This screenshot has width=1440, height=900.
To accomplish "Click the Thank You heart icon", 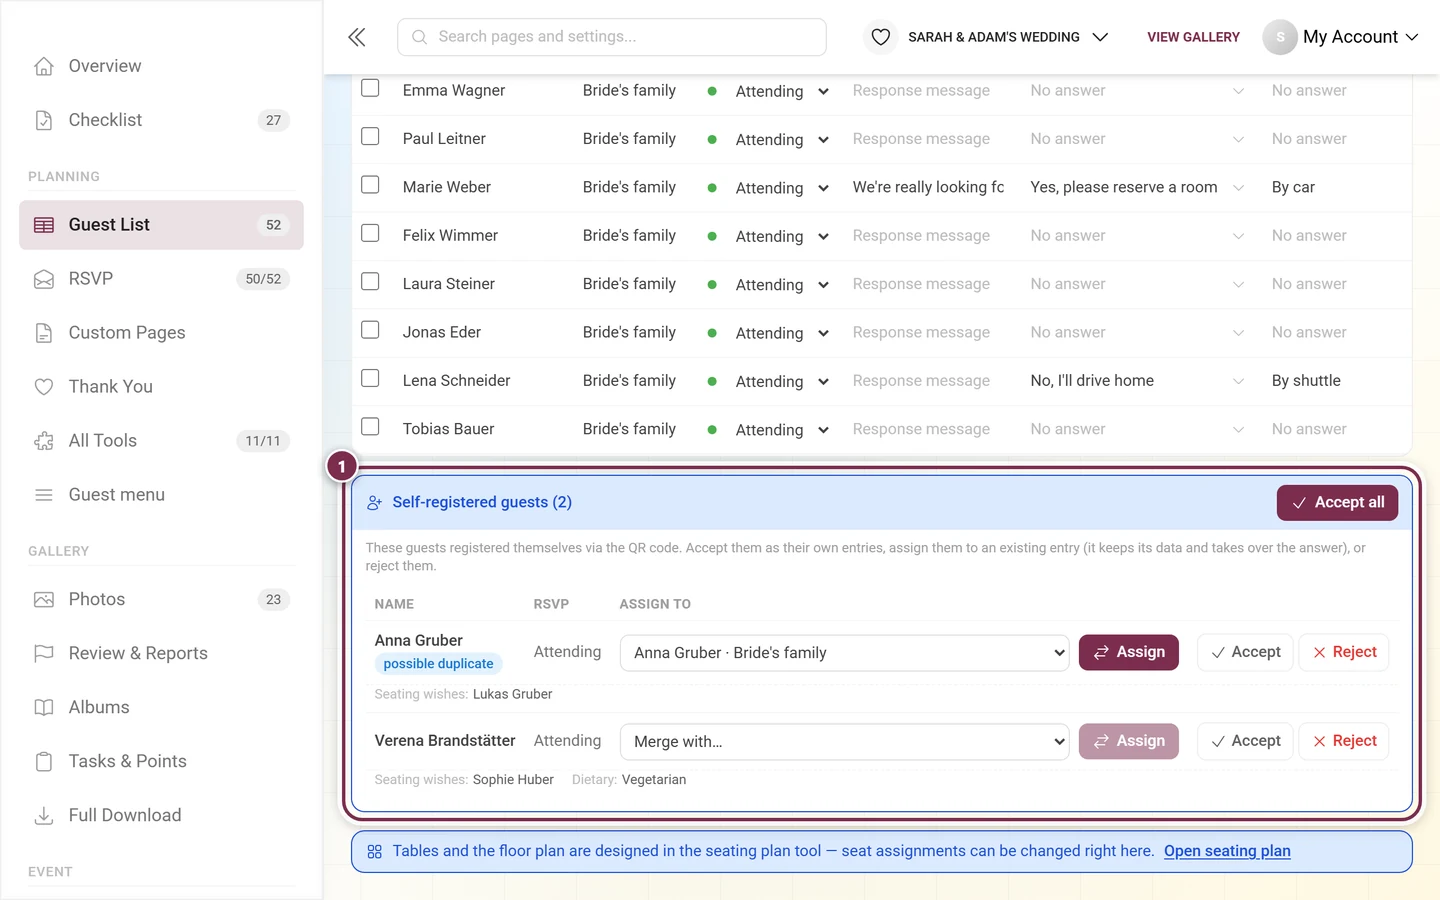I will click(44, 387).
